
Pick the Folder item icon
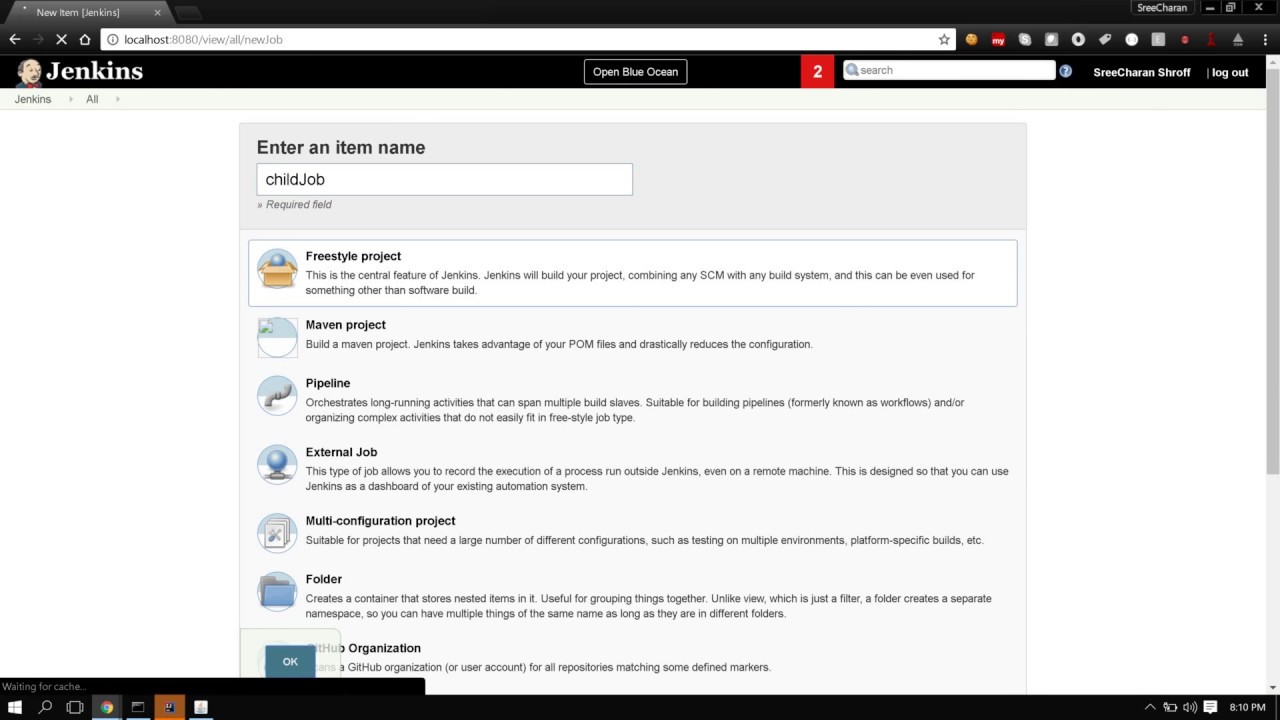point(277,592)
